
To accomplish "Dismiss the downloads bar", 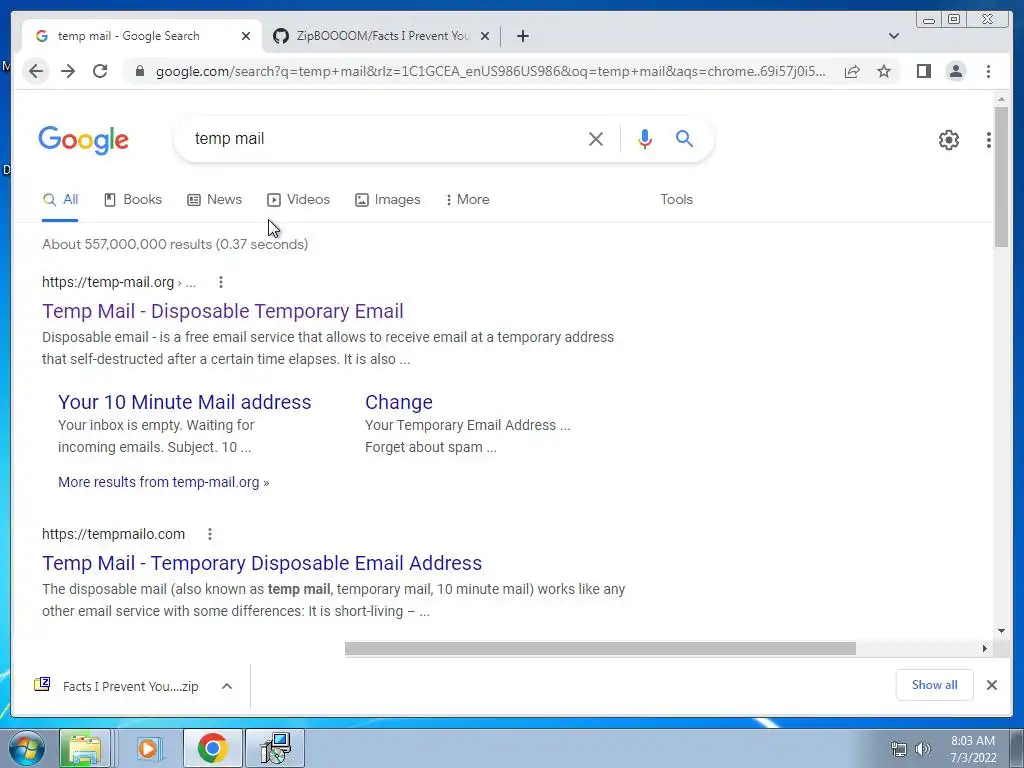I will 991,685.
